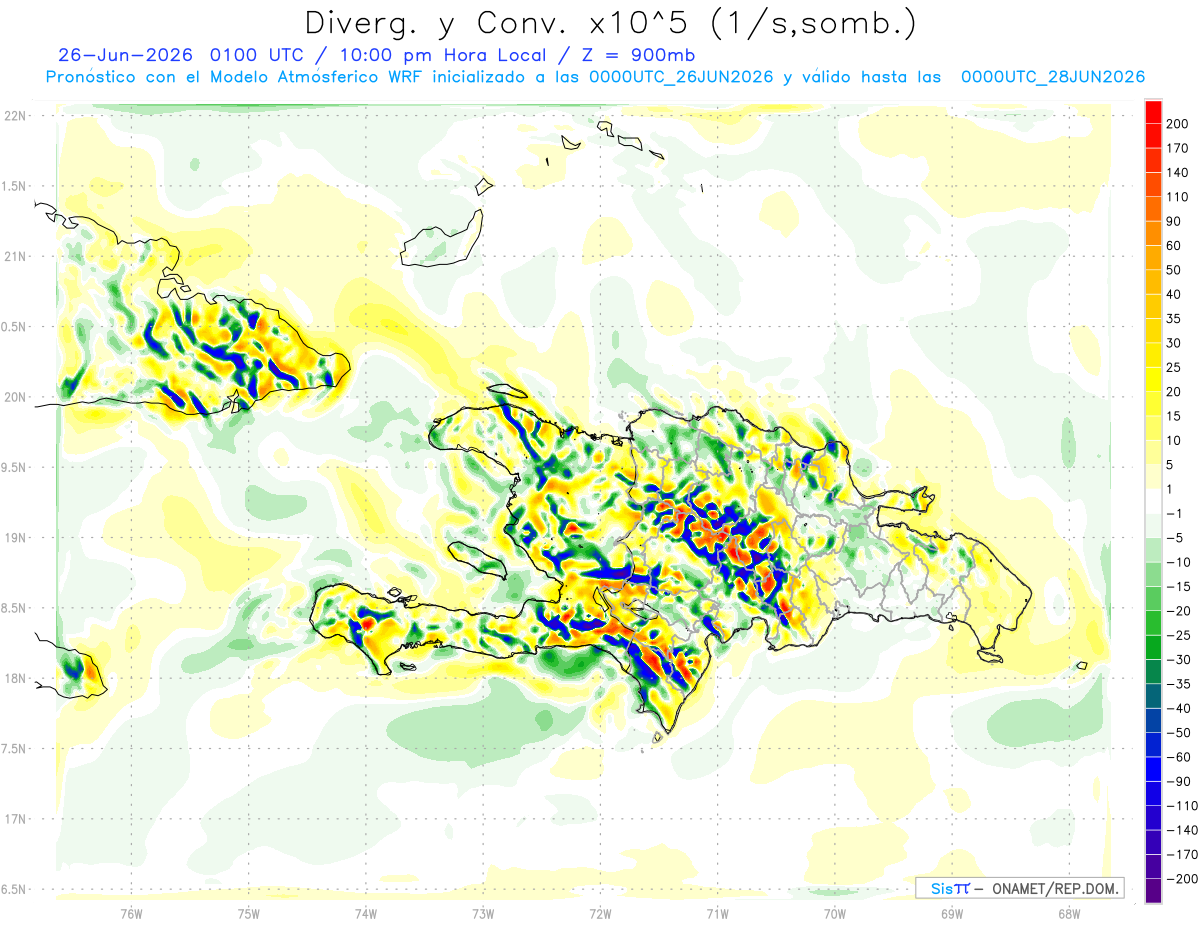This screenshot has width=1200, height=927.
Task: Click the colorbar label "-170"
Action: click(1181, 854)
